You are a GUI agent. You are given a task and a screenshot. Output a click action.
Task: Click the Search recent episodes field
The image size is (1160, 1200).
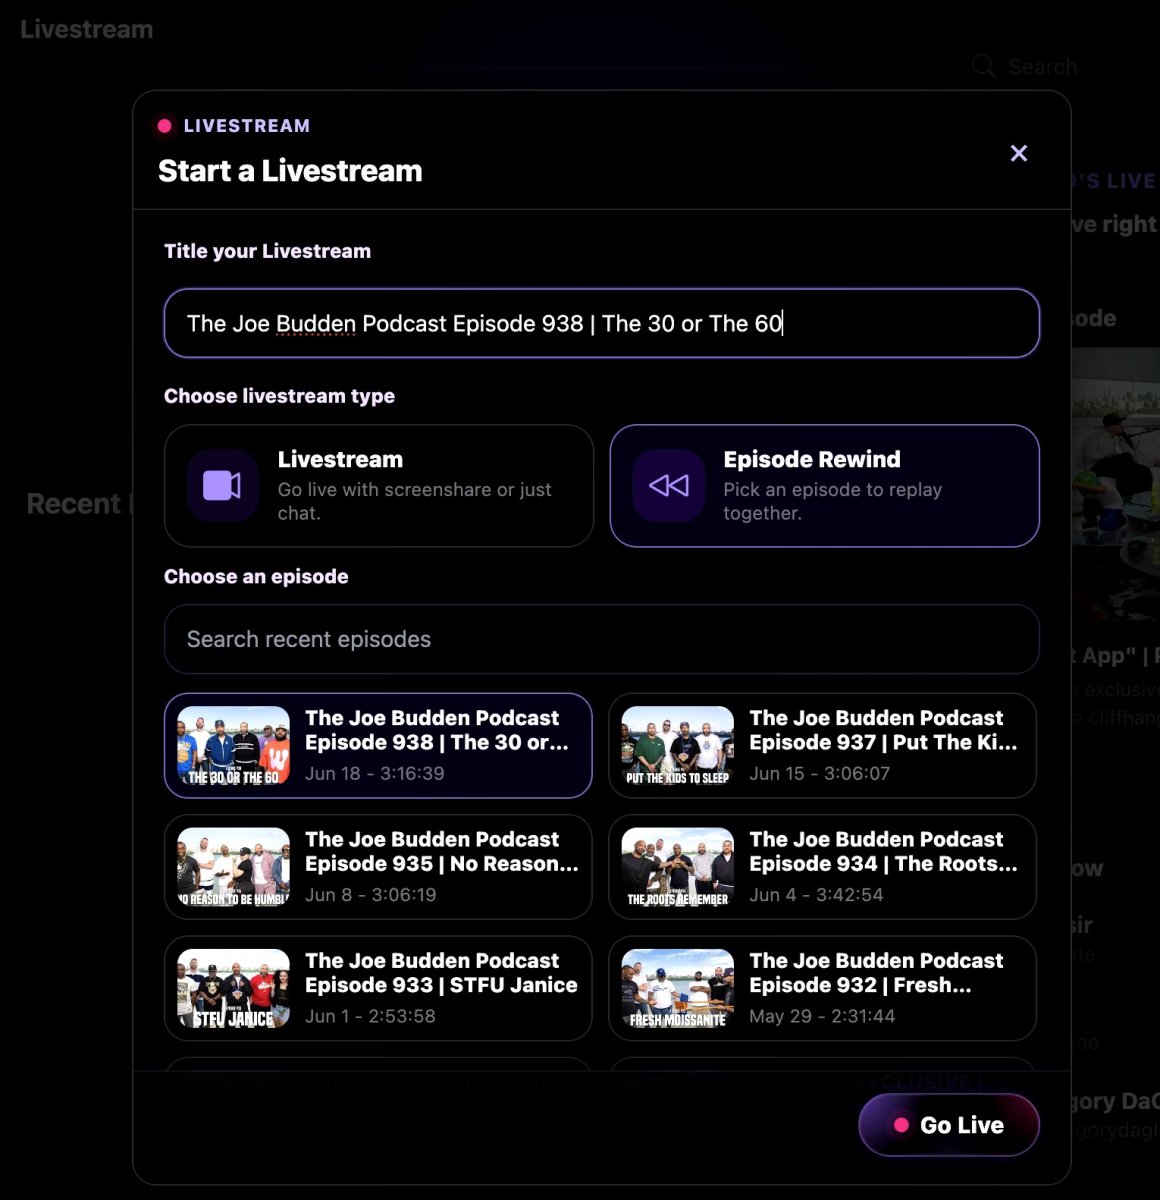pyautogui.click(x=602, y=639)
